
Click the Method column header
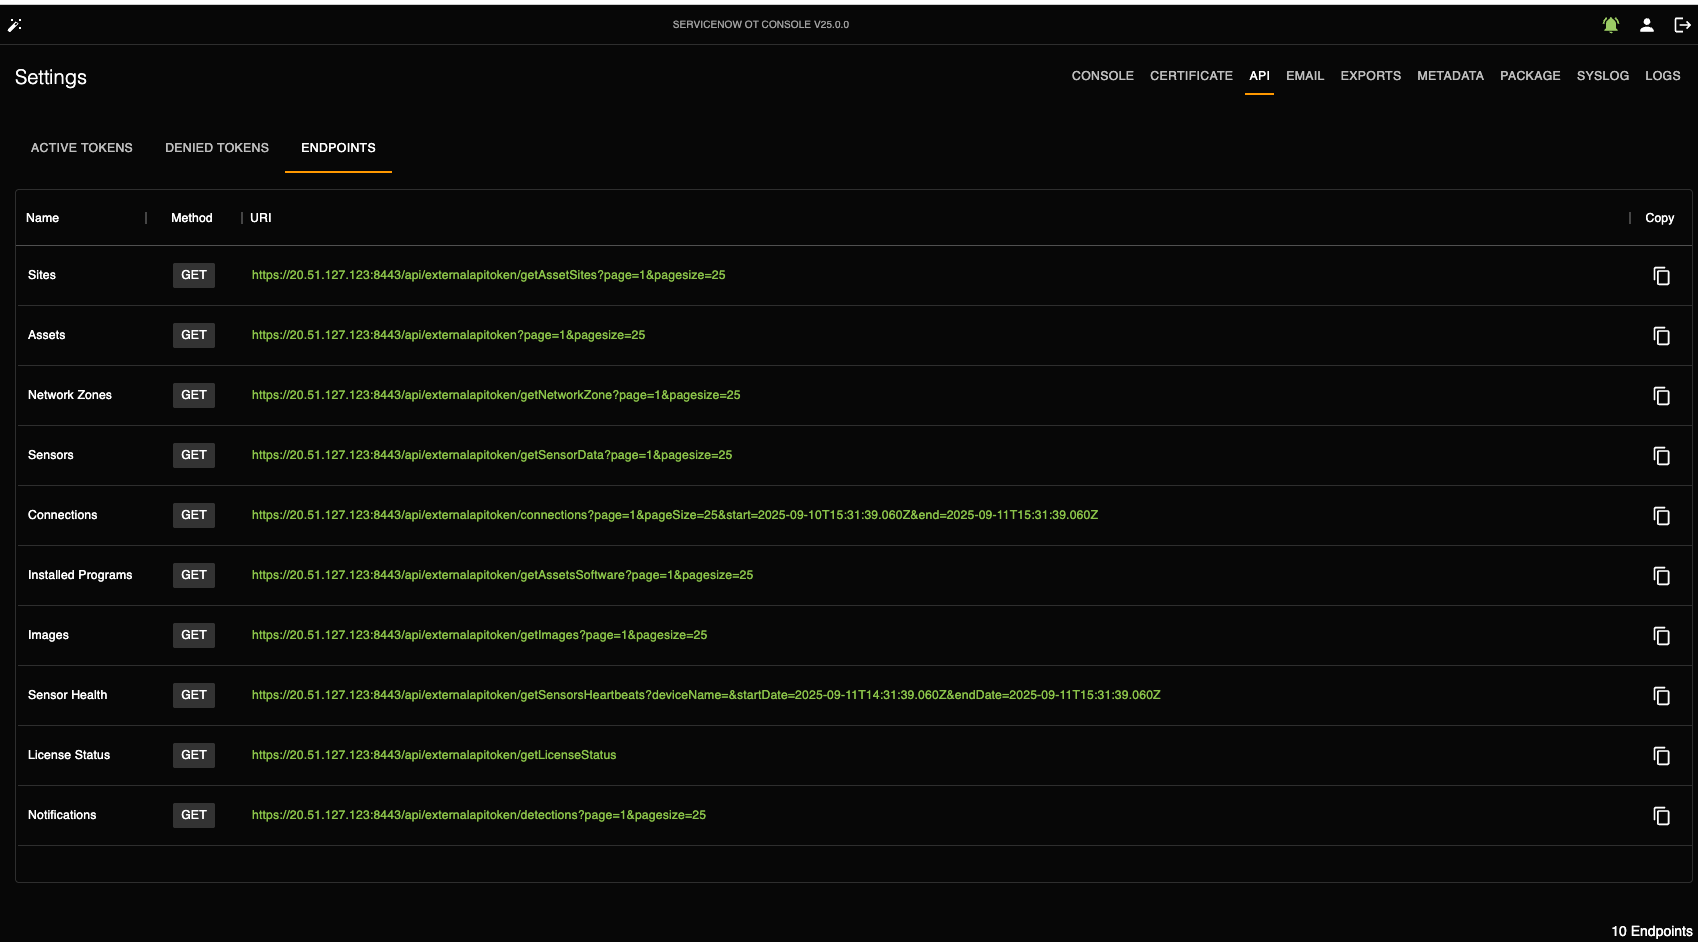(191, 218)
